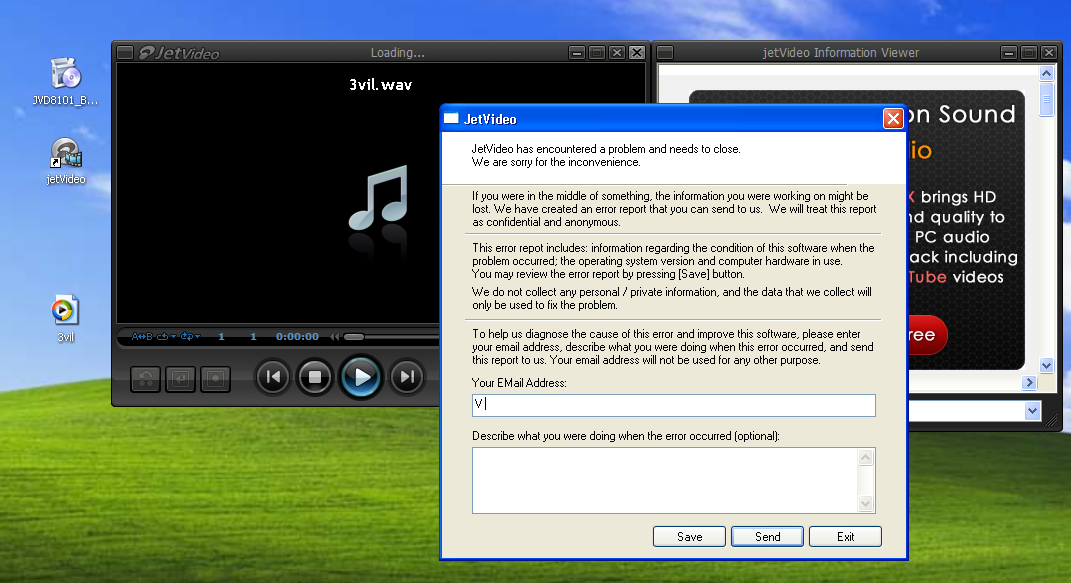Maximize the jetVideo Information Viewer window
This screenshot has height=583, width=1071.
[x=1029, y=53]
